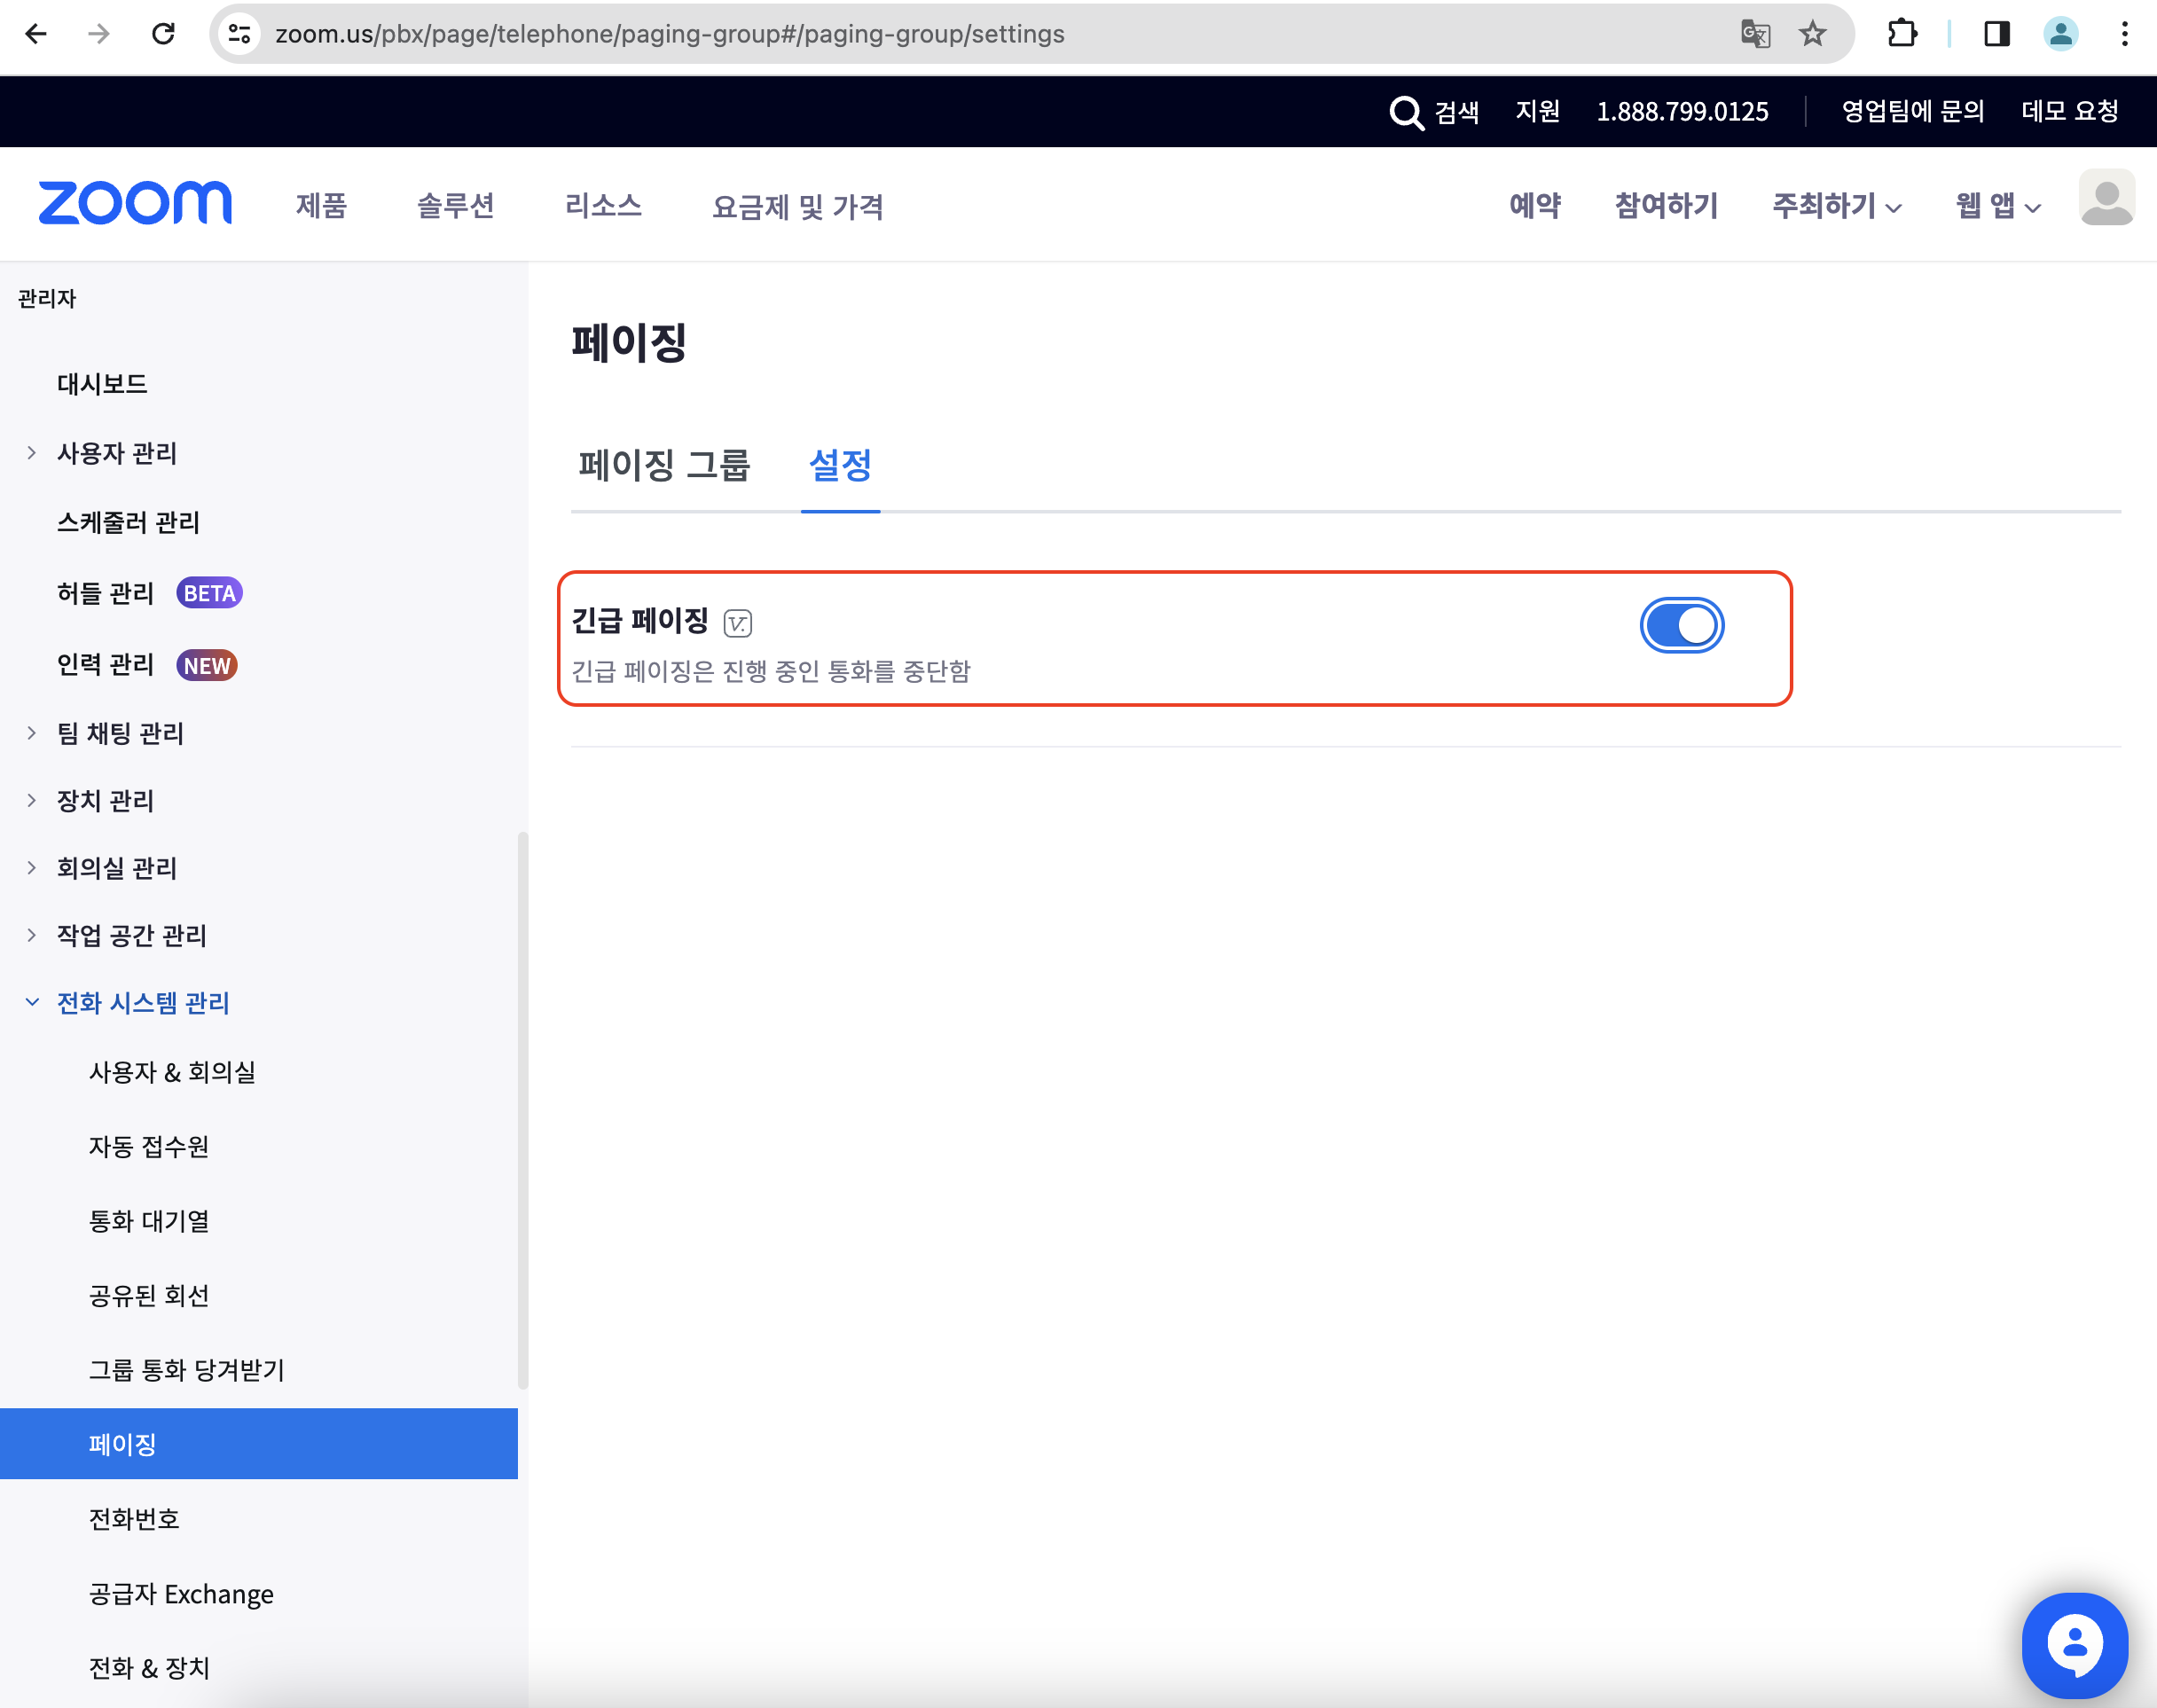Screen dimensions: 2157x1708
Task: Open the Zoom account avatar
Action: click(2107, 198)
